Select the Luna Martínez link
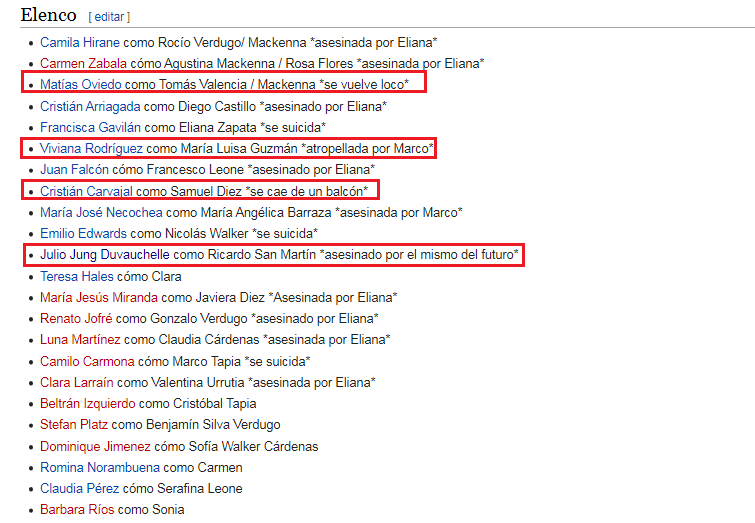Viewport: 755px width, 523px height. 78,340
